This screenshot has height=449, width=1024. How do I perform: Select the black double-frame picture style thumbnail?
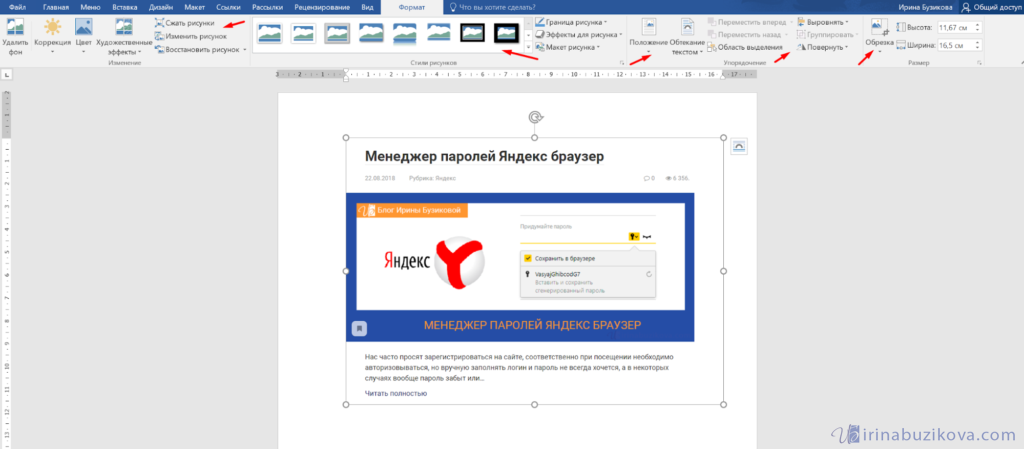[x=473, y=33]
